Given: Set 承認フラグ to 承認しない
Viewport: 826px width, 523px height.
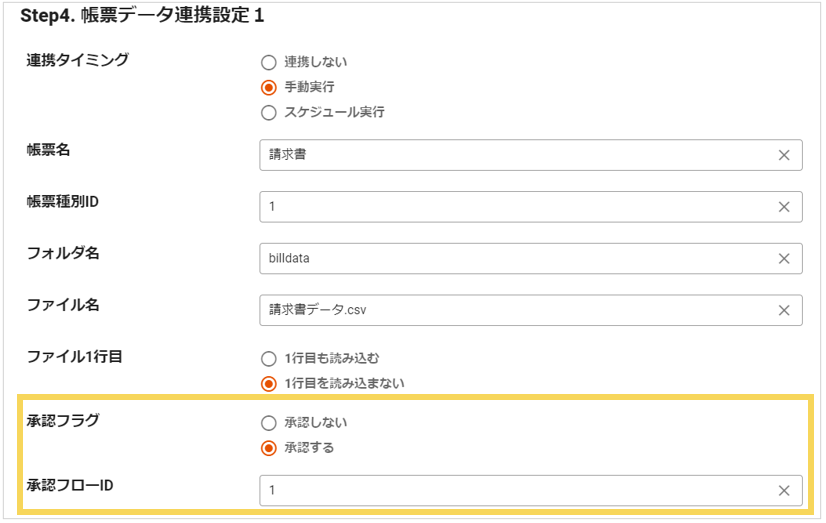Looking at the screenshot, I should 268,422.
